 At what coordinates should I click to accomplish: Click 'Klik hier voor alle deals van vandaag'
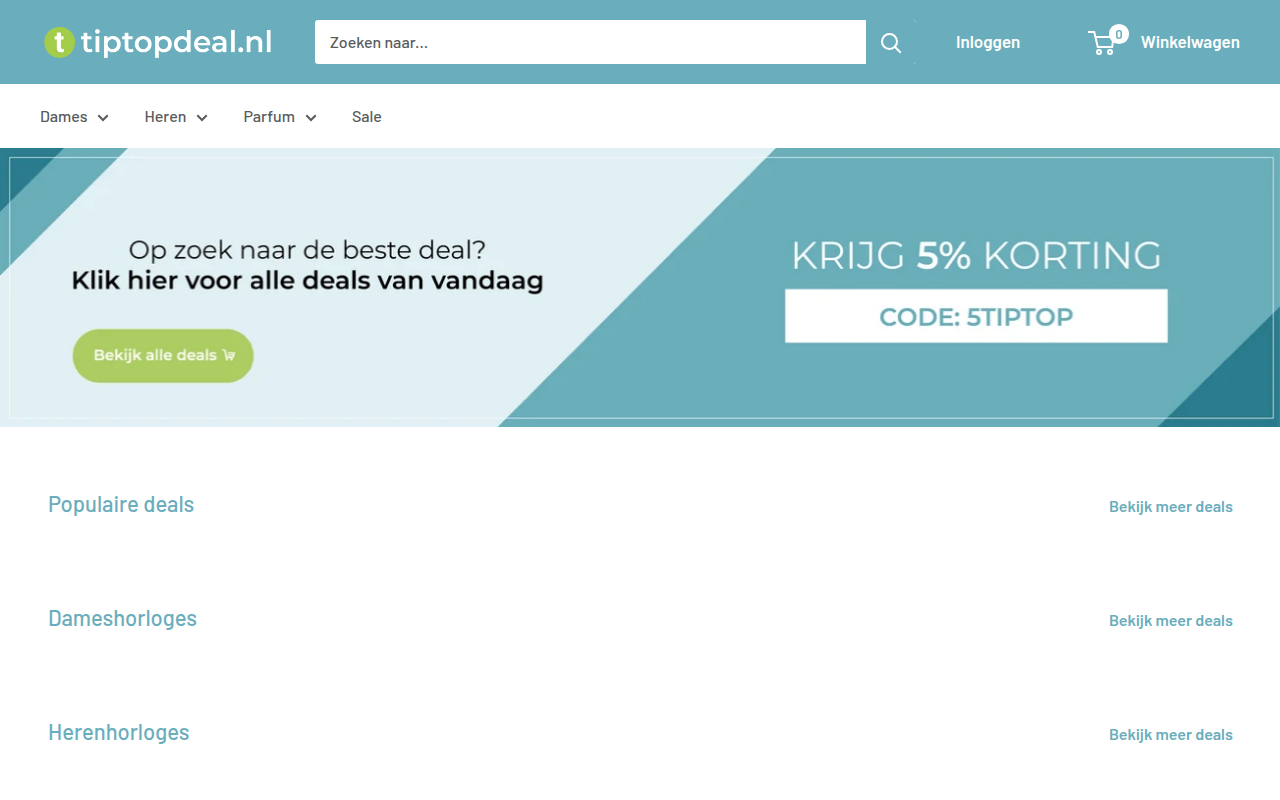(x=307, y=281)
